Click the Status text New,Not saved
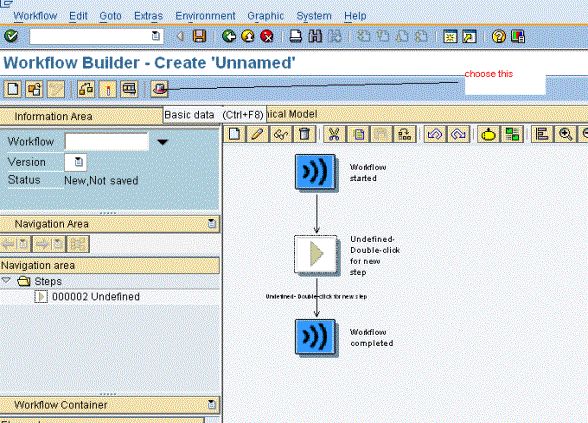The height and width of the screenshot is (423, 588). pos(101,181)
